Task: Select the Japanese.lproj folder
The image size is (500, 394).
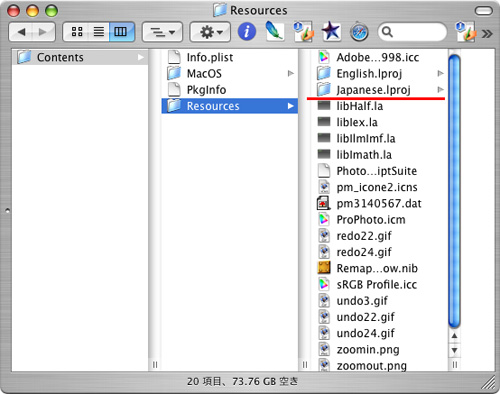Action: pyautogui.click(x=380, y=90)
